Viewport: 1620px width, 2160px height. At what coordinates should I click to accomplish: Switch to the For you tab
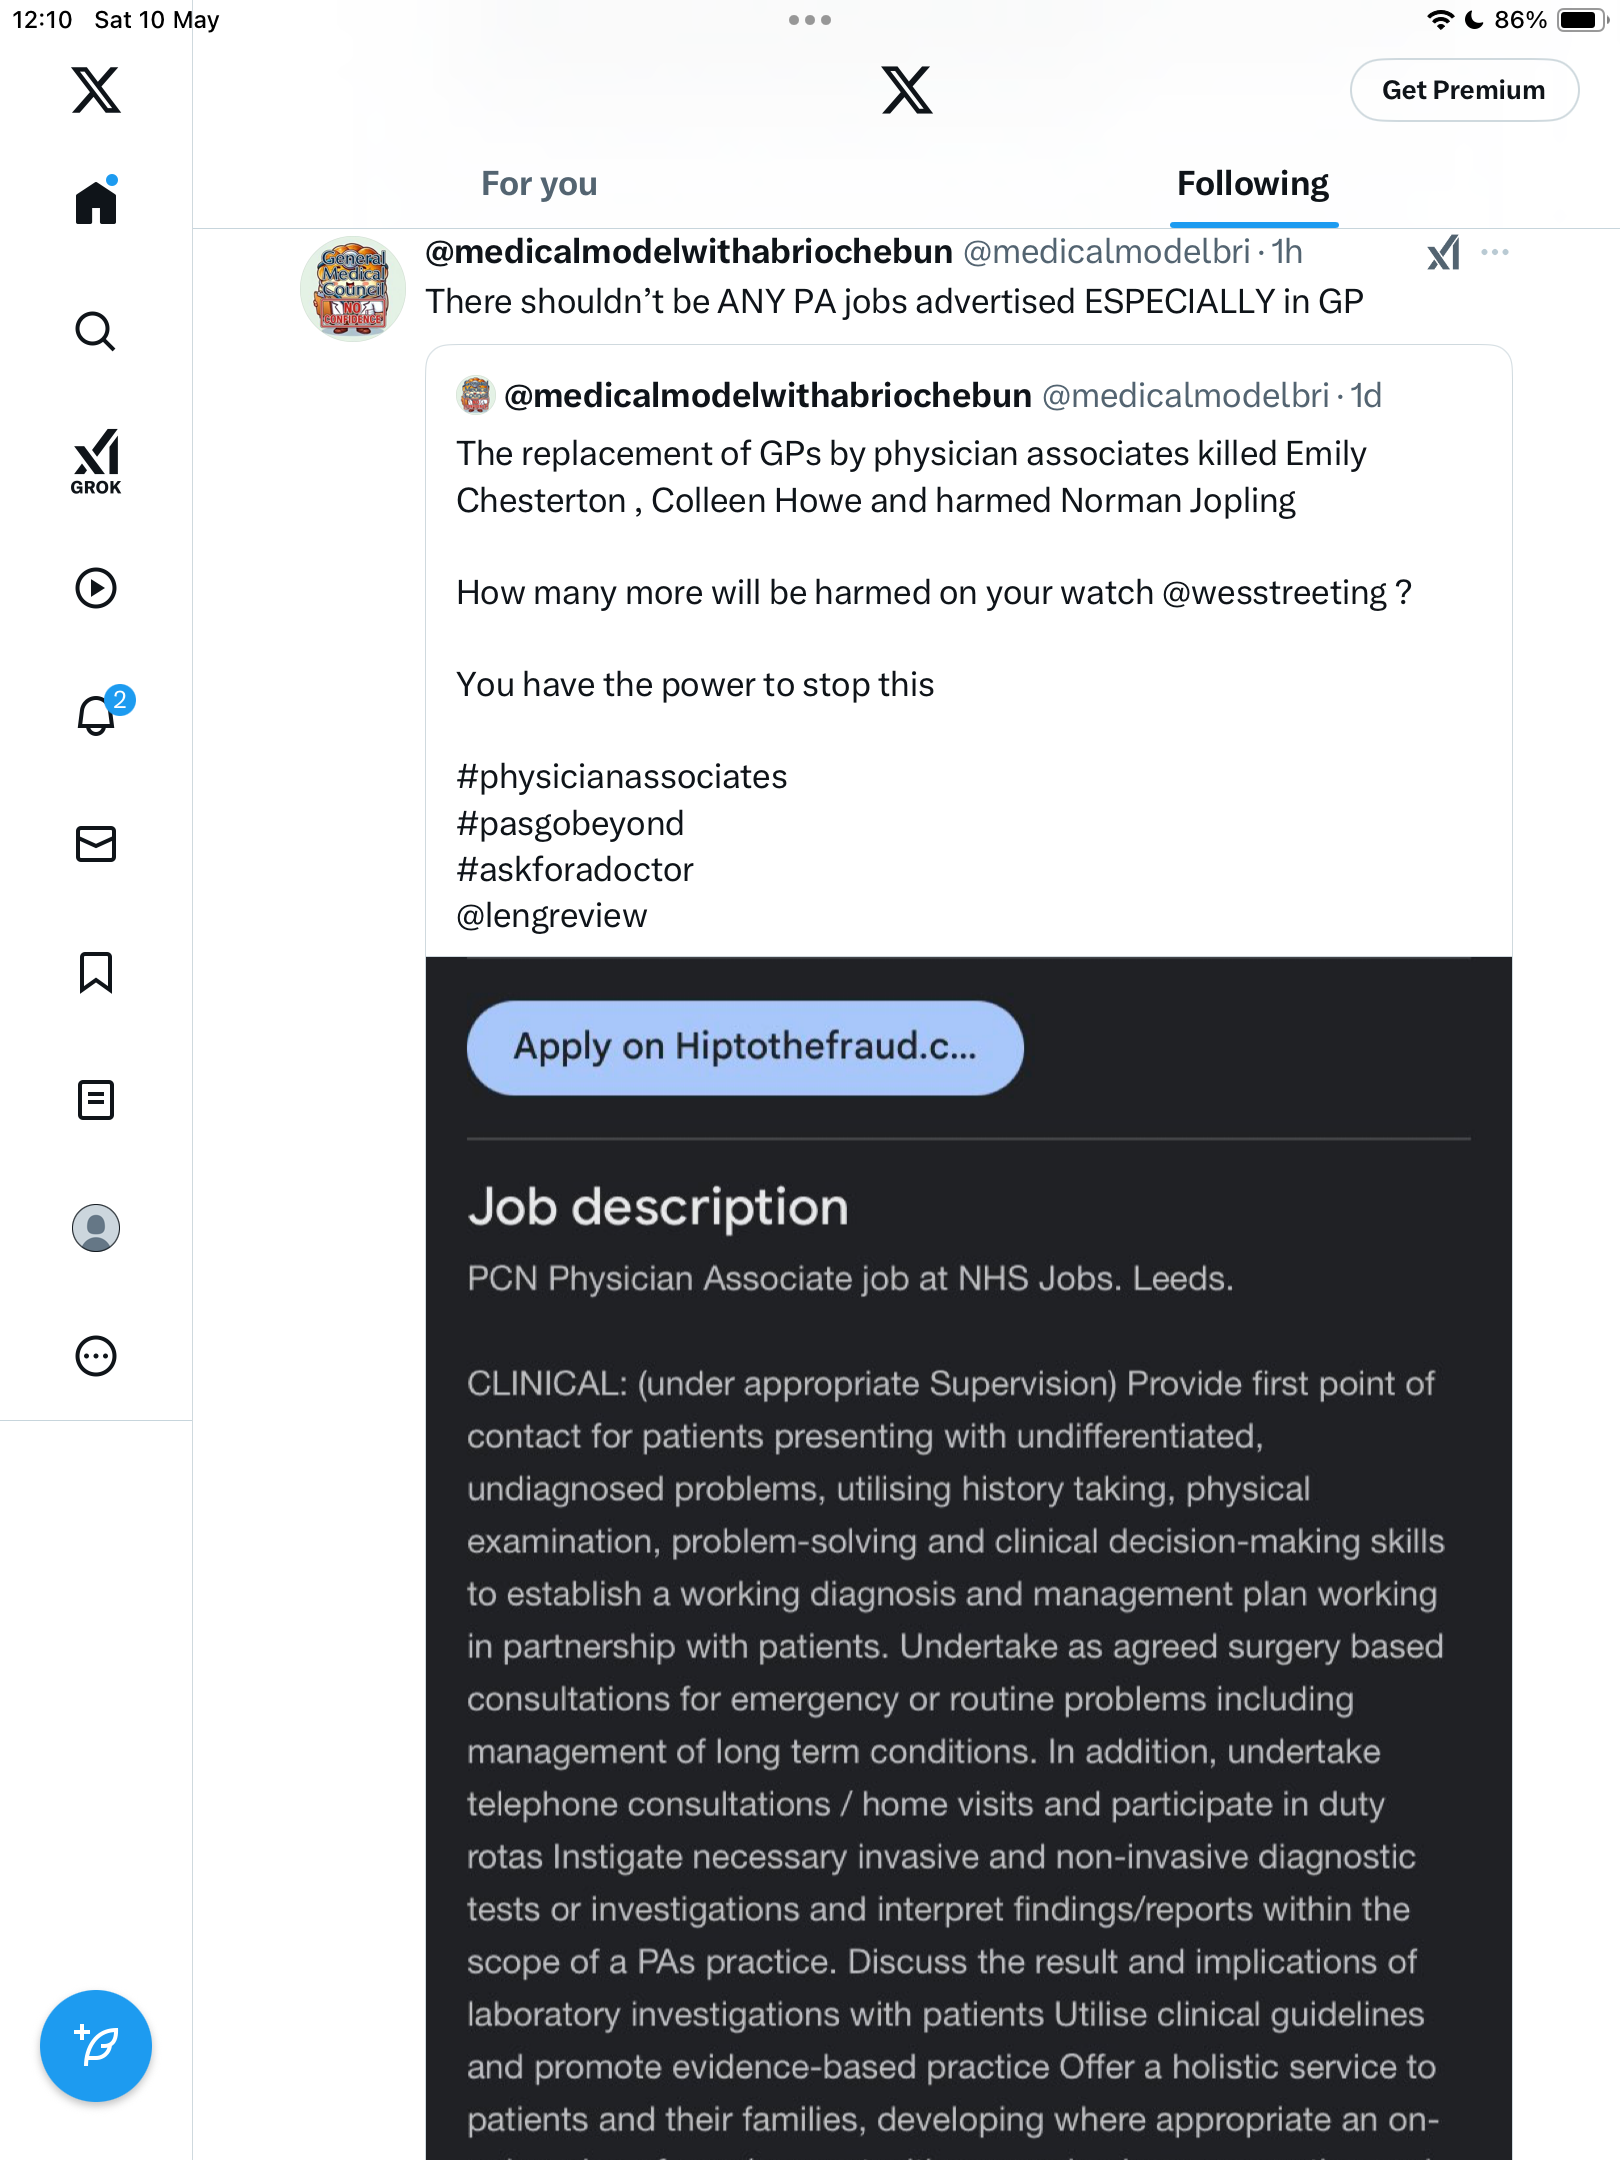539,184
